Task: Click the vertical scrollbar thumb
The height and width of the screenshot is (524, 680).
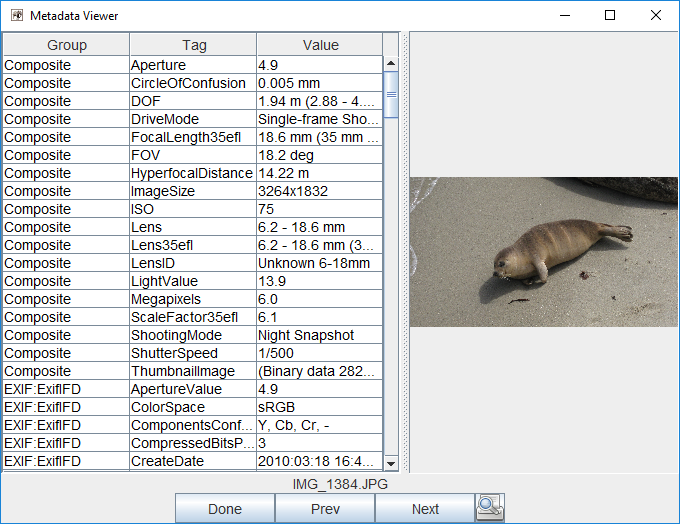Action: click(x=392, y=95)
